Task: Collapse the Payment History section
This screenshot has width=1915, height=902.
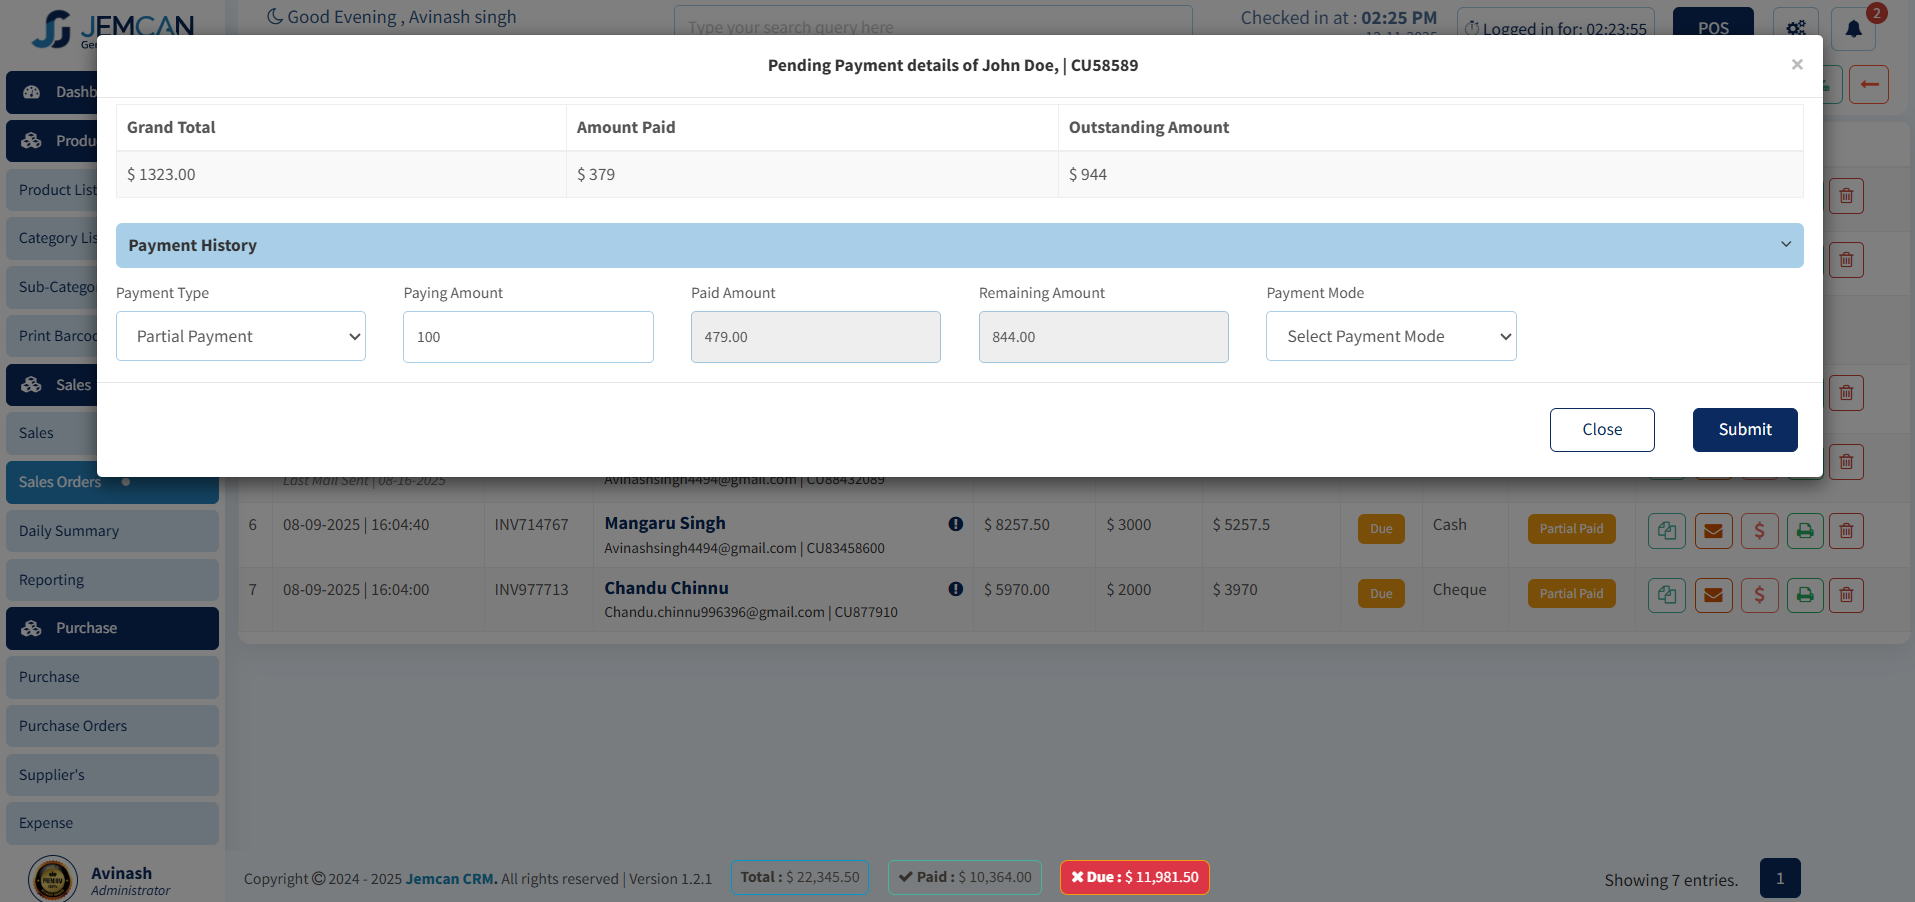Action: coord(1785,245)
